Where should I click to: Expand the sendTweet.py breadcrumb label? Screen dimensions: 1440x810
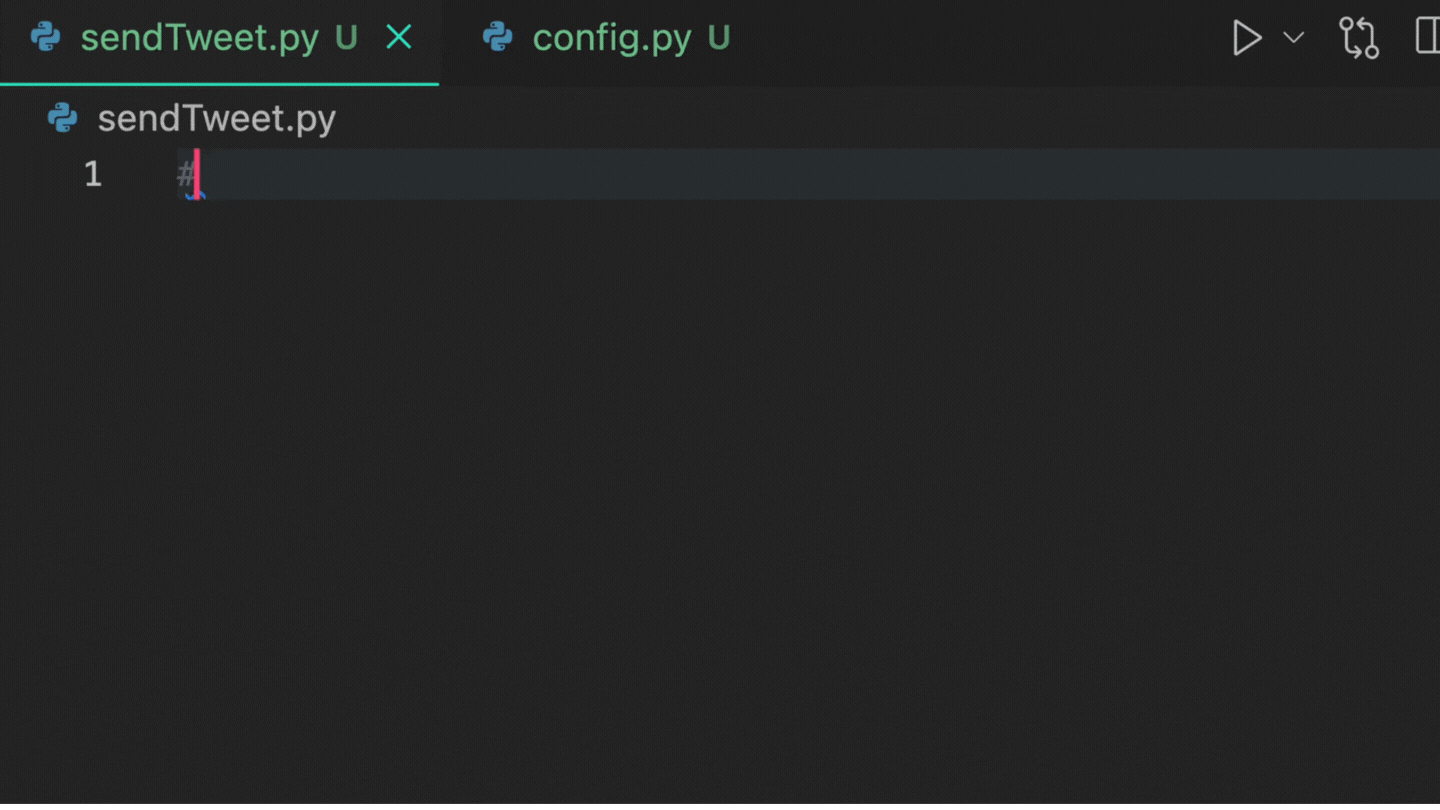[216, 119]
